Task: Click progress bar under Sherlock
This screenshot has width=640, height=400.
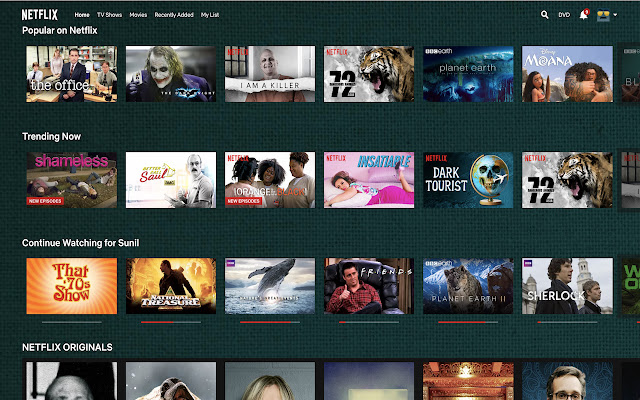Action: [x=567, y=322]
